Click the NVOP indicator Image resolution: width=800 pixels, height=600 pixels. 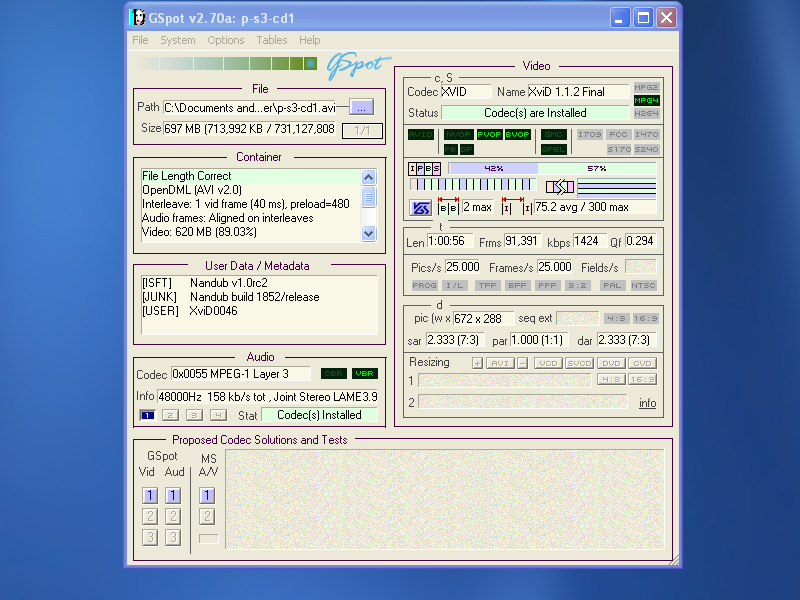[458, 135]
